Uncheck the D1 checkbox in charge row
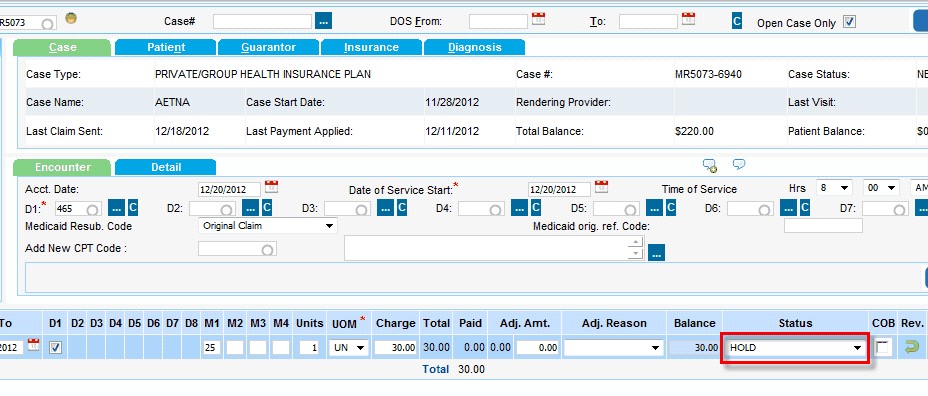 56,347
